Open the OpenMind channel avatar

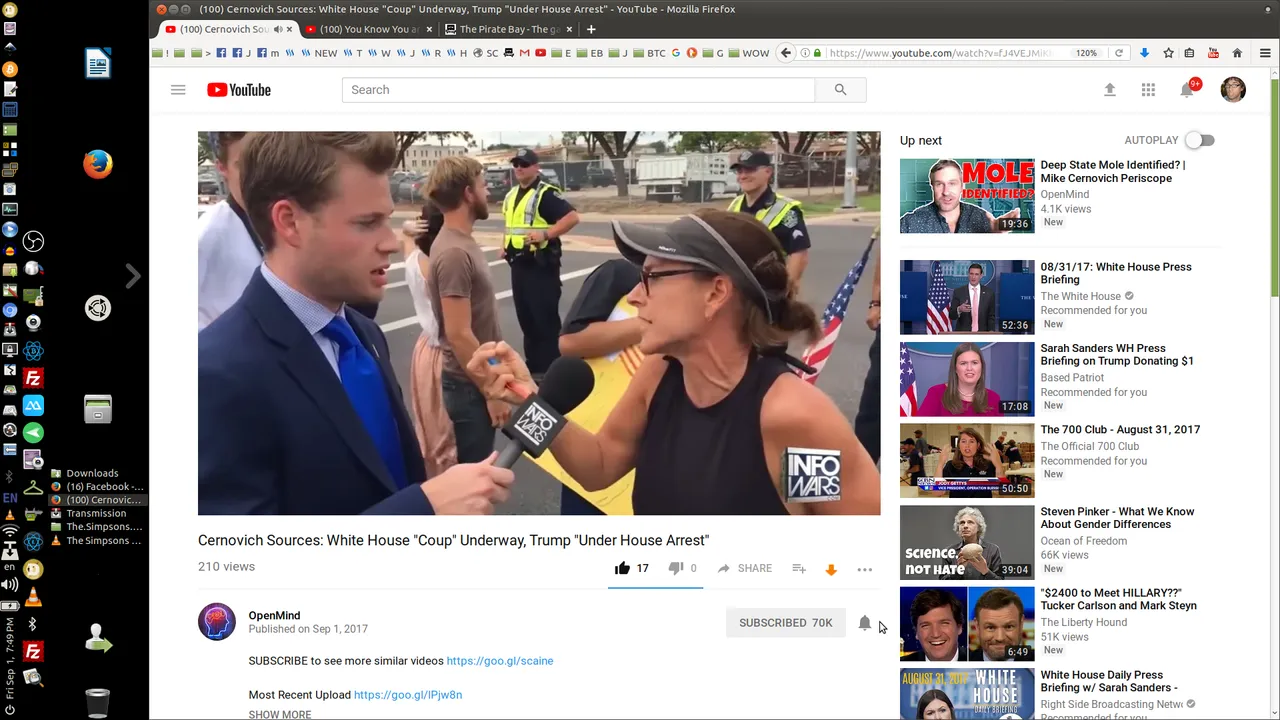pyautogui.click(x=217, y=622)
